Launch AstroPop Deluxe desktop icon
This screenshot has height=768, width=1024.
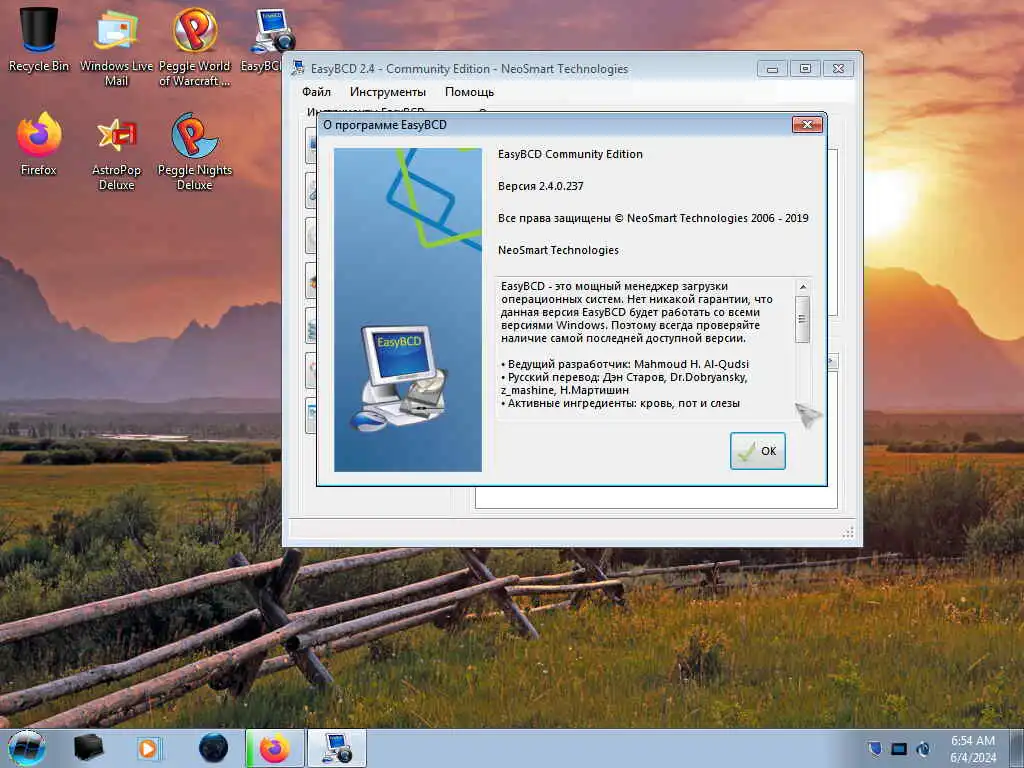click(116, 152)
